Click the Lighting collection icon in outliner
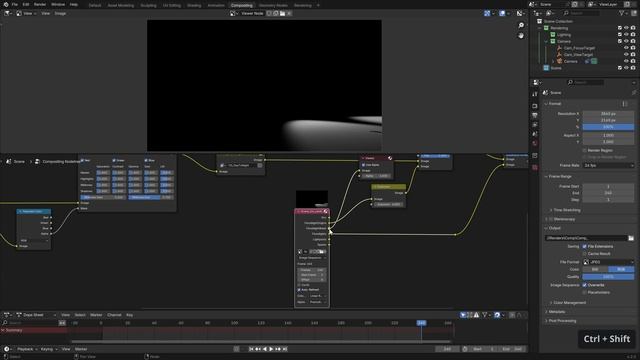Viewport: 640px width, 360px height. (x=553, y=35)
